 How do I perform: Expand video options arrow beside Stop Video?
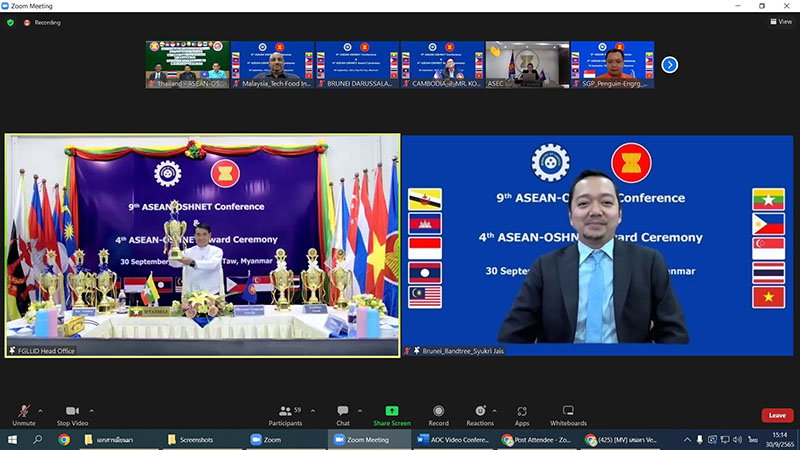pos(92,409)
